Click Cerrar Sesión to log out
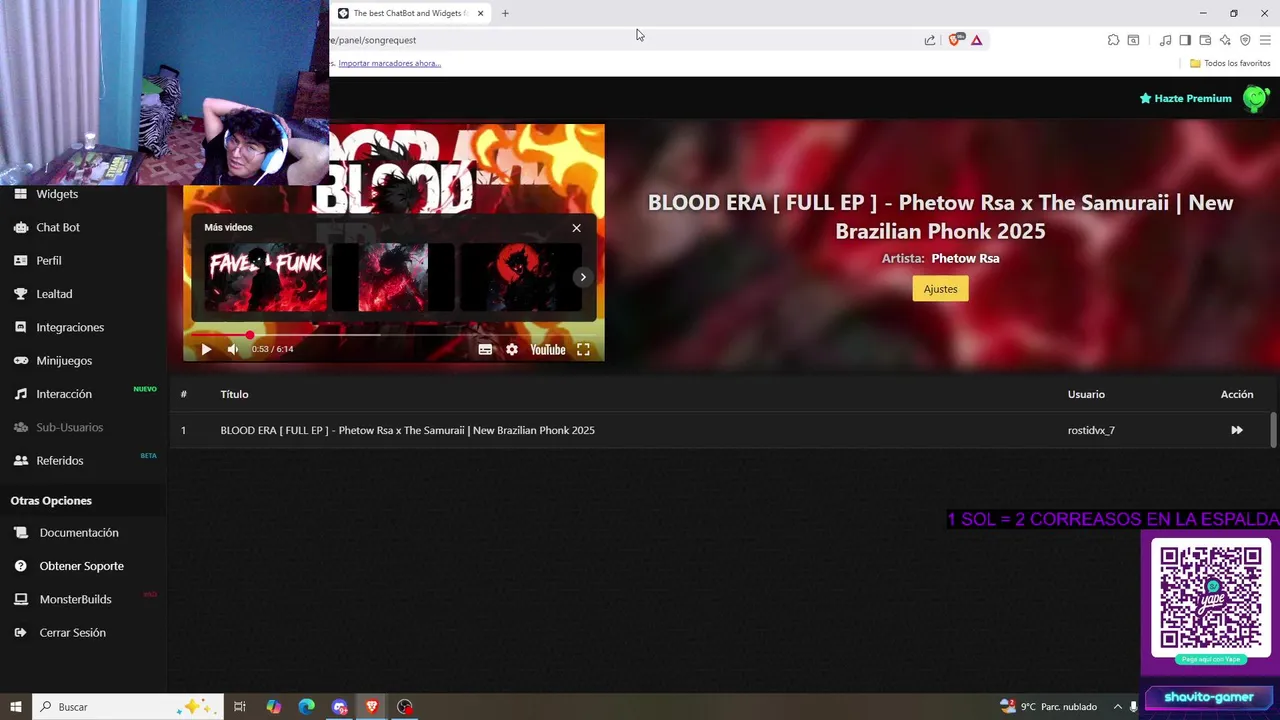The image size is (1280, 720). tap(72, 633)
